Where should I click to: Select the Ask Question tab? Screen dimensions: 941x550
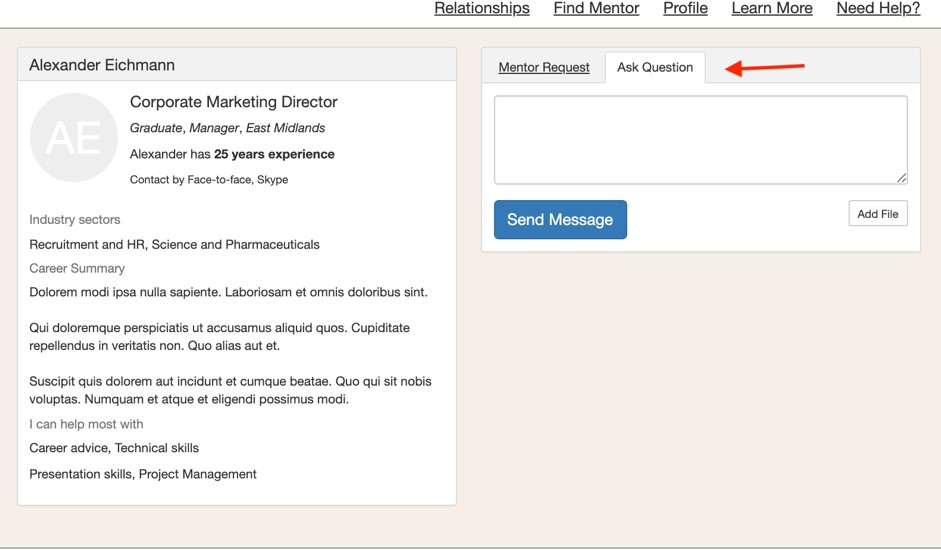pos(655,68)
